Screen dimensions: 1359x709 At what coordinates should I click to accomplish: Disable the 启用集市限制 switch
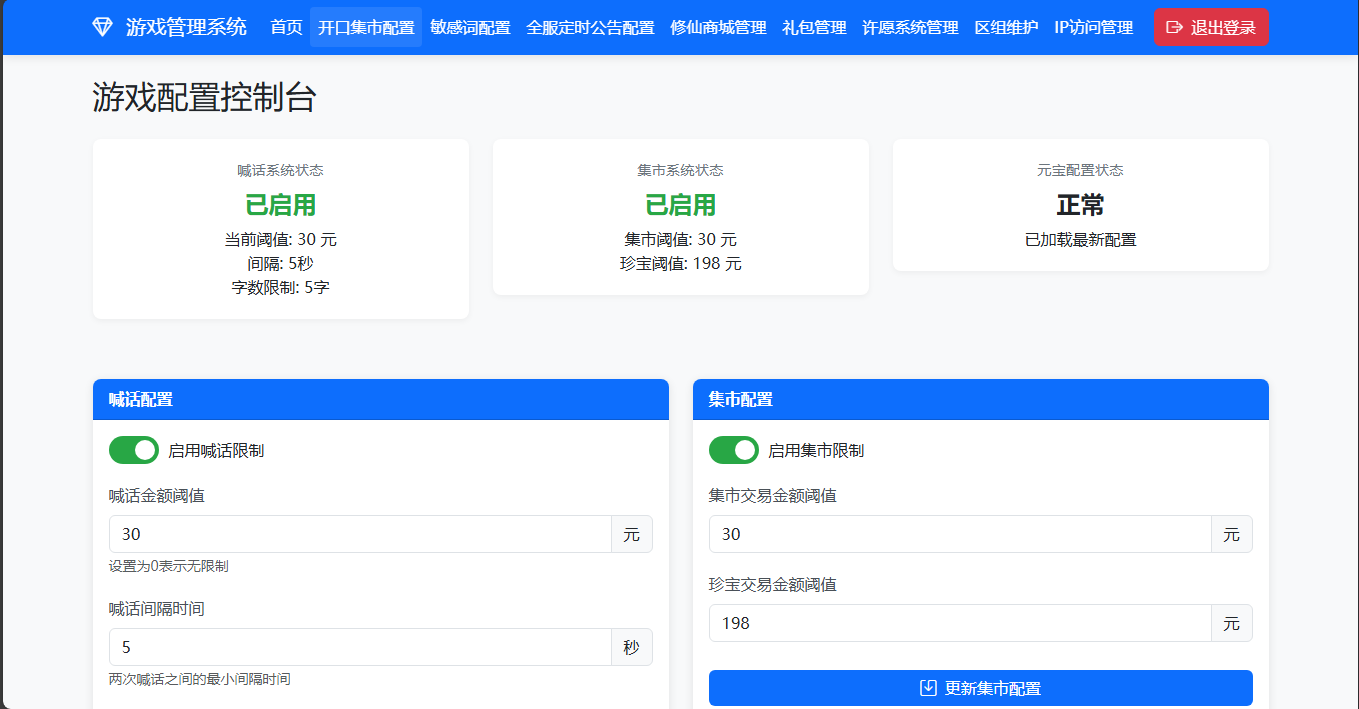(734, 450)
